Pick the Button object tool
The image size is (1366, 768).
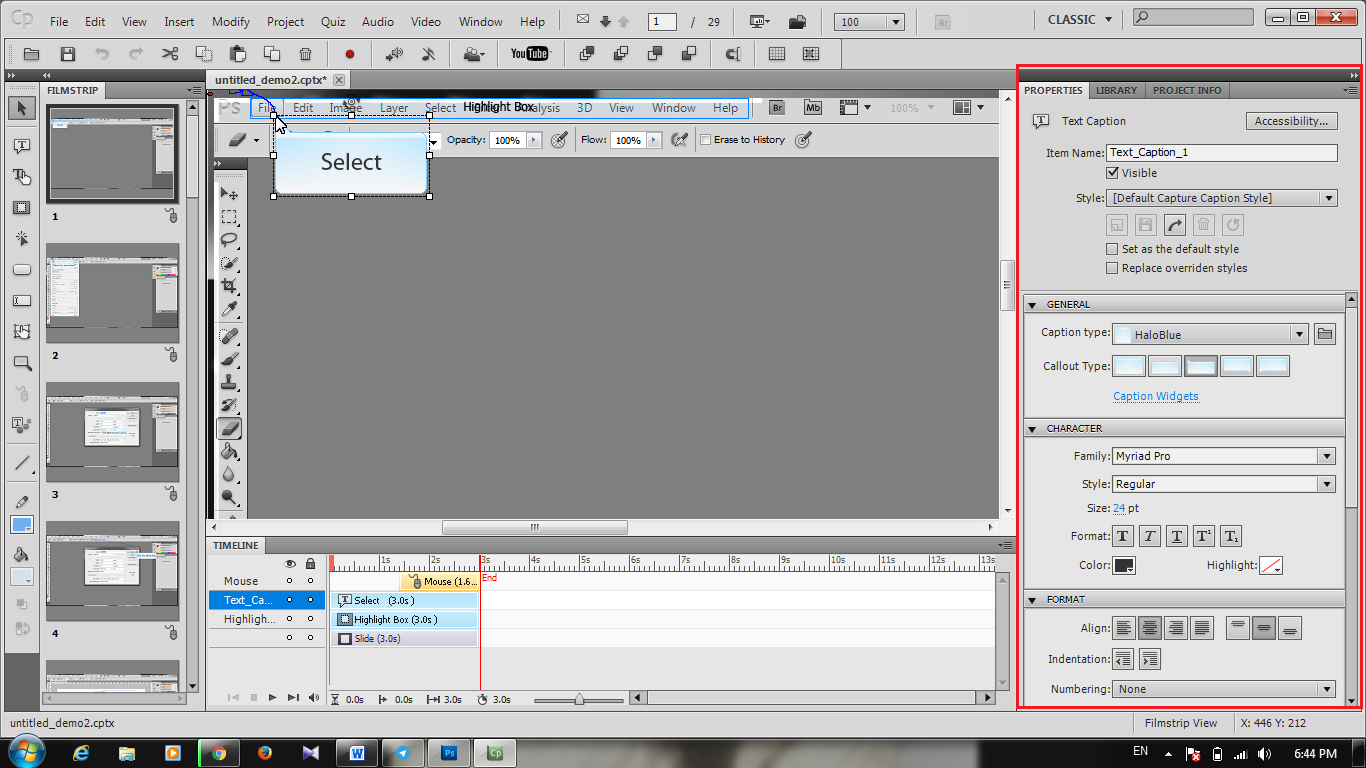[x=21, y=270]
